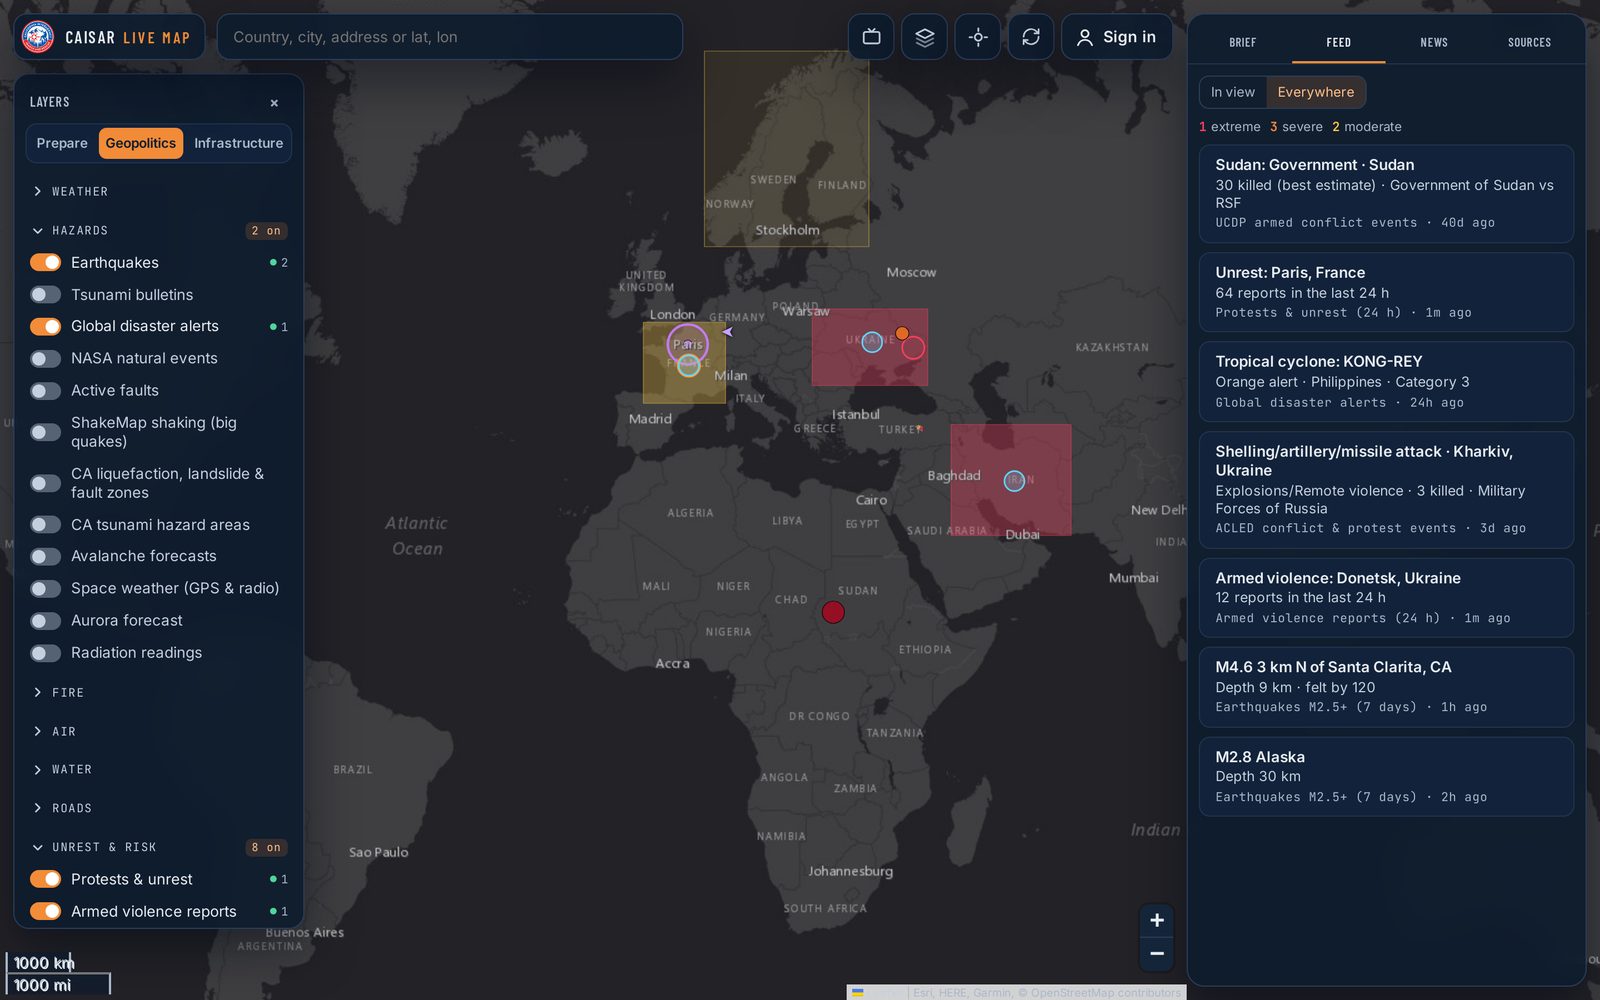The image size is (1600, 1000).
Task: Zoom out with the minus button
Action: coord(1157,954)
